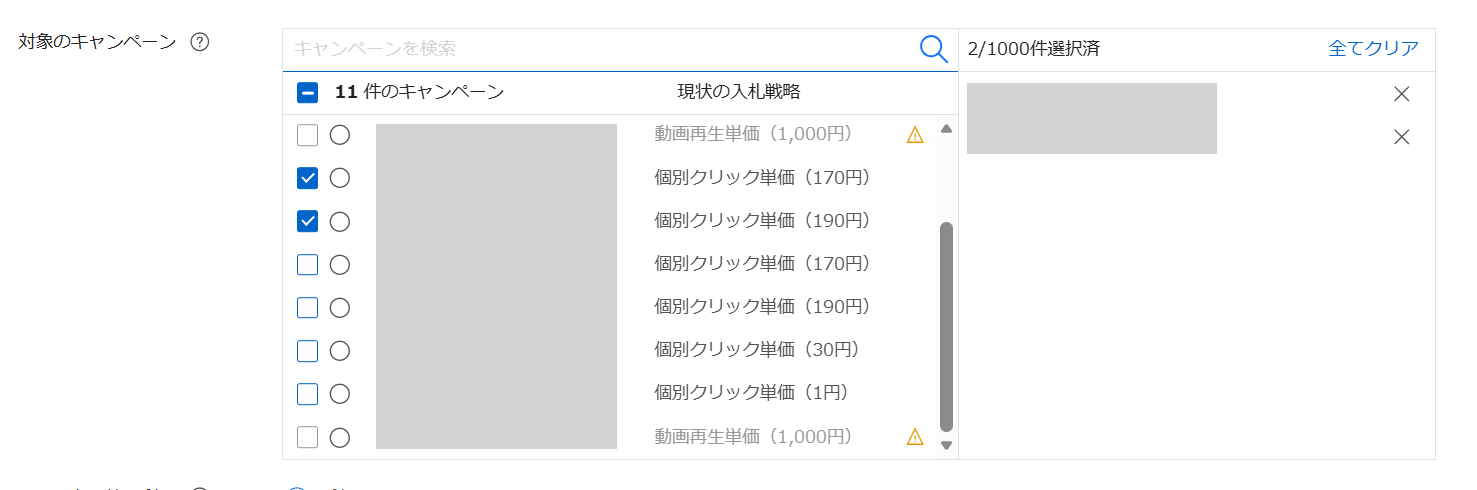The image size is (1477, 490).
Task: Click the 現状の入札戦略 column header
Action: coord(738,92)
